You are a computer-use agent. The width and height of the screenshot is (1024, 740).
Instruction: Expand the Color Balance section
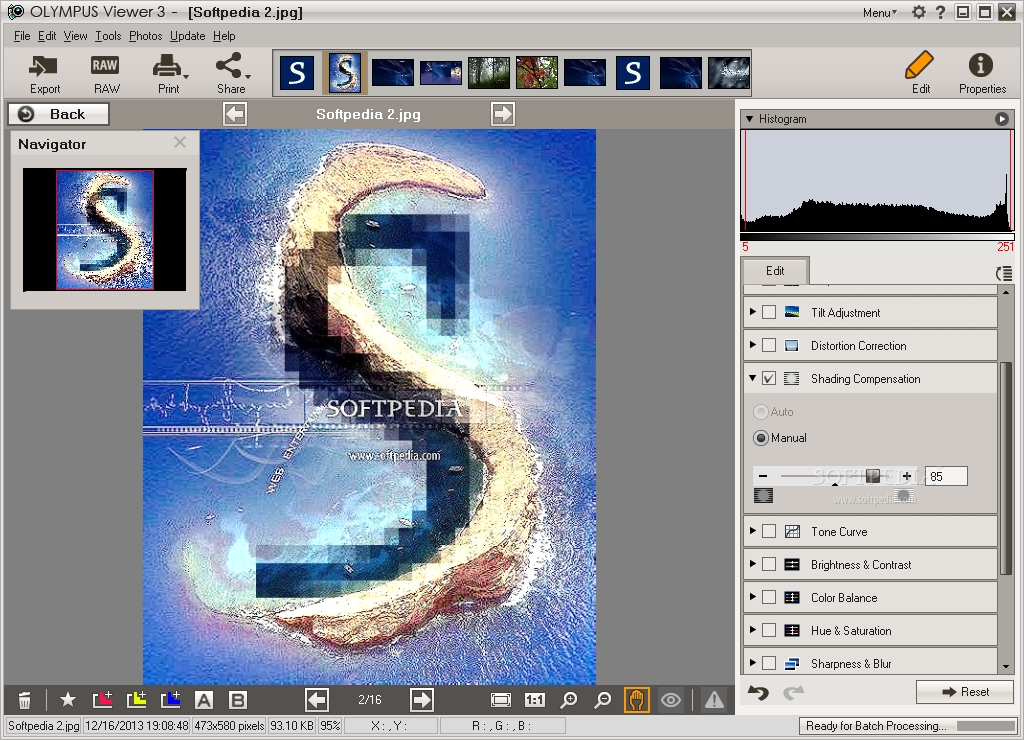coord(752,596)
